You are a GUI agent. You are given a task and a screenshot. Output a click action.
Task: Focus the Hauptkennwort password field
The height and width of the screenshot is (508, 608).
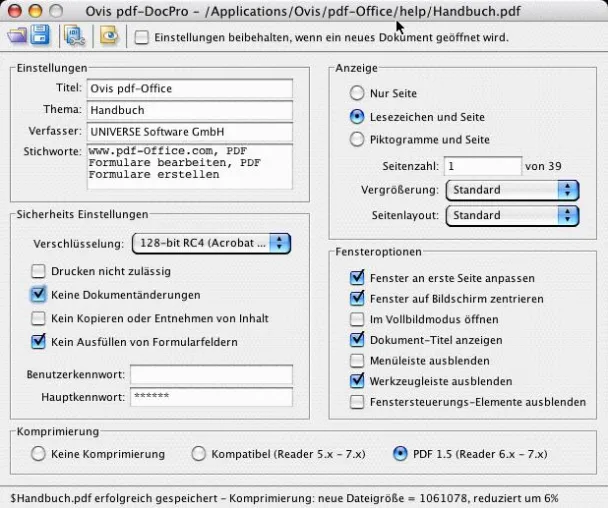coord(211,397)
